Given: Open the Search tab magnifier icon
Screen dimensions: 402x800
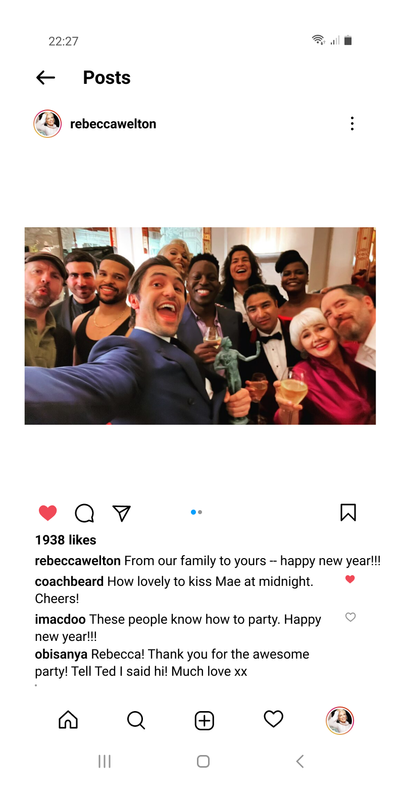Looking at the screenshot, I should pyautogui.click(x=136, y=720).
